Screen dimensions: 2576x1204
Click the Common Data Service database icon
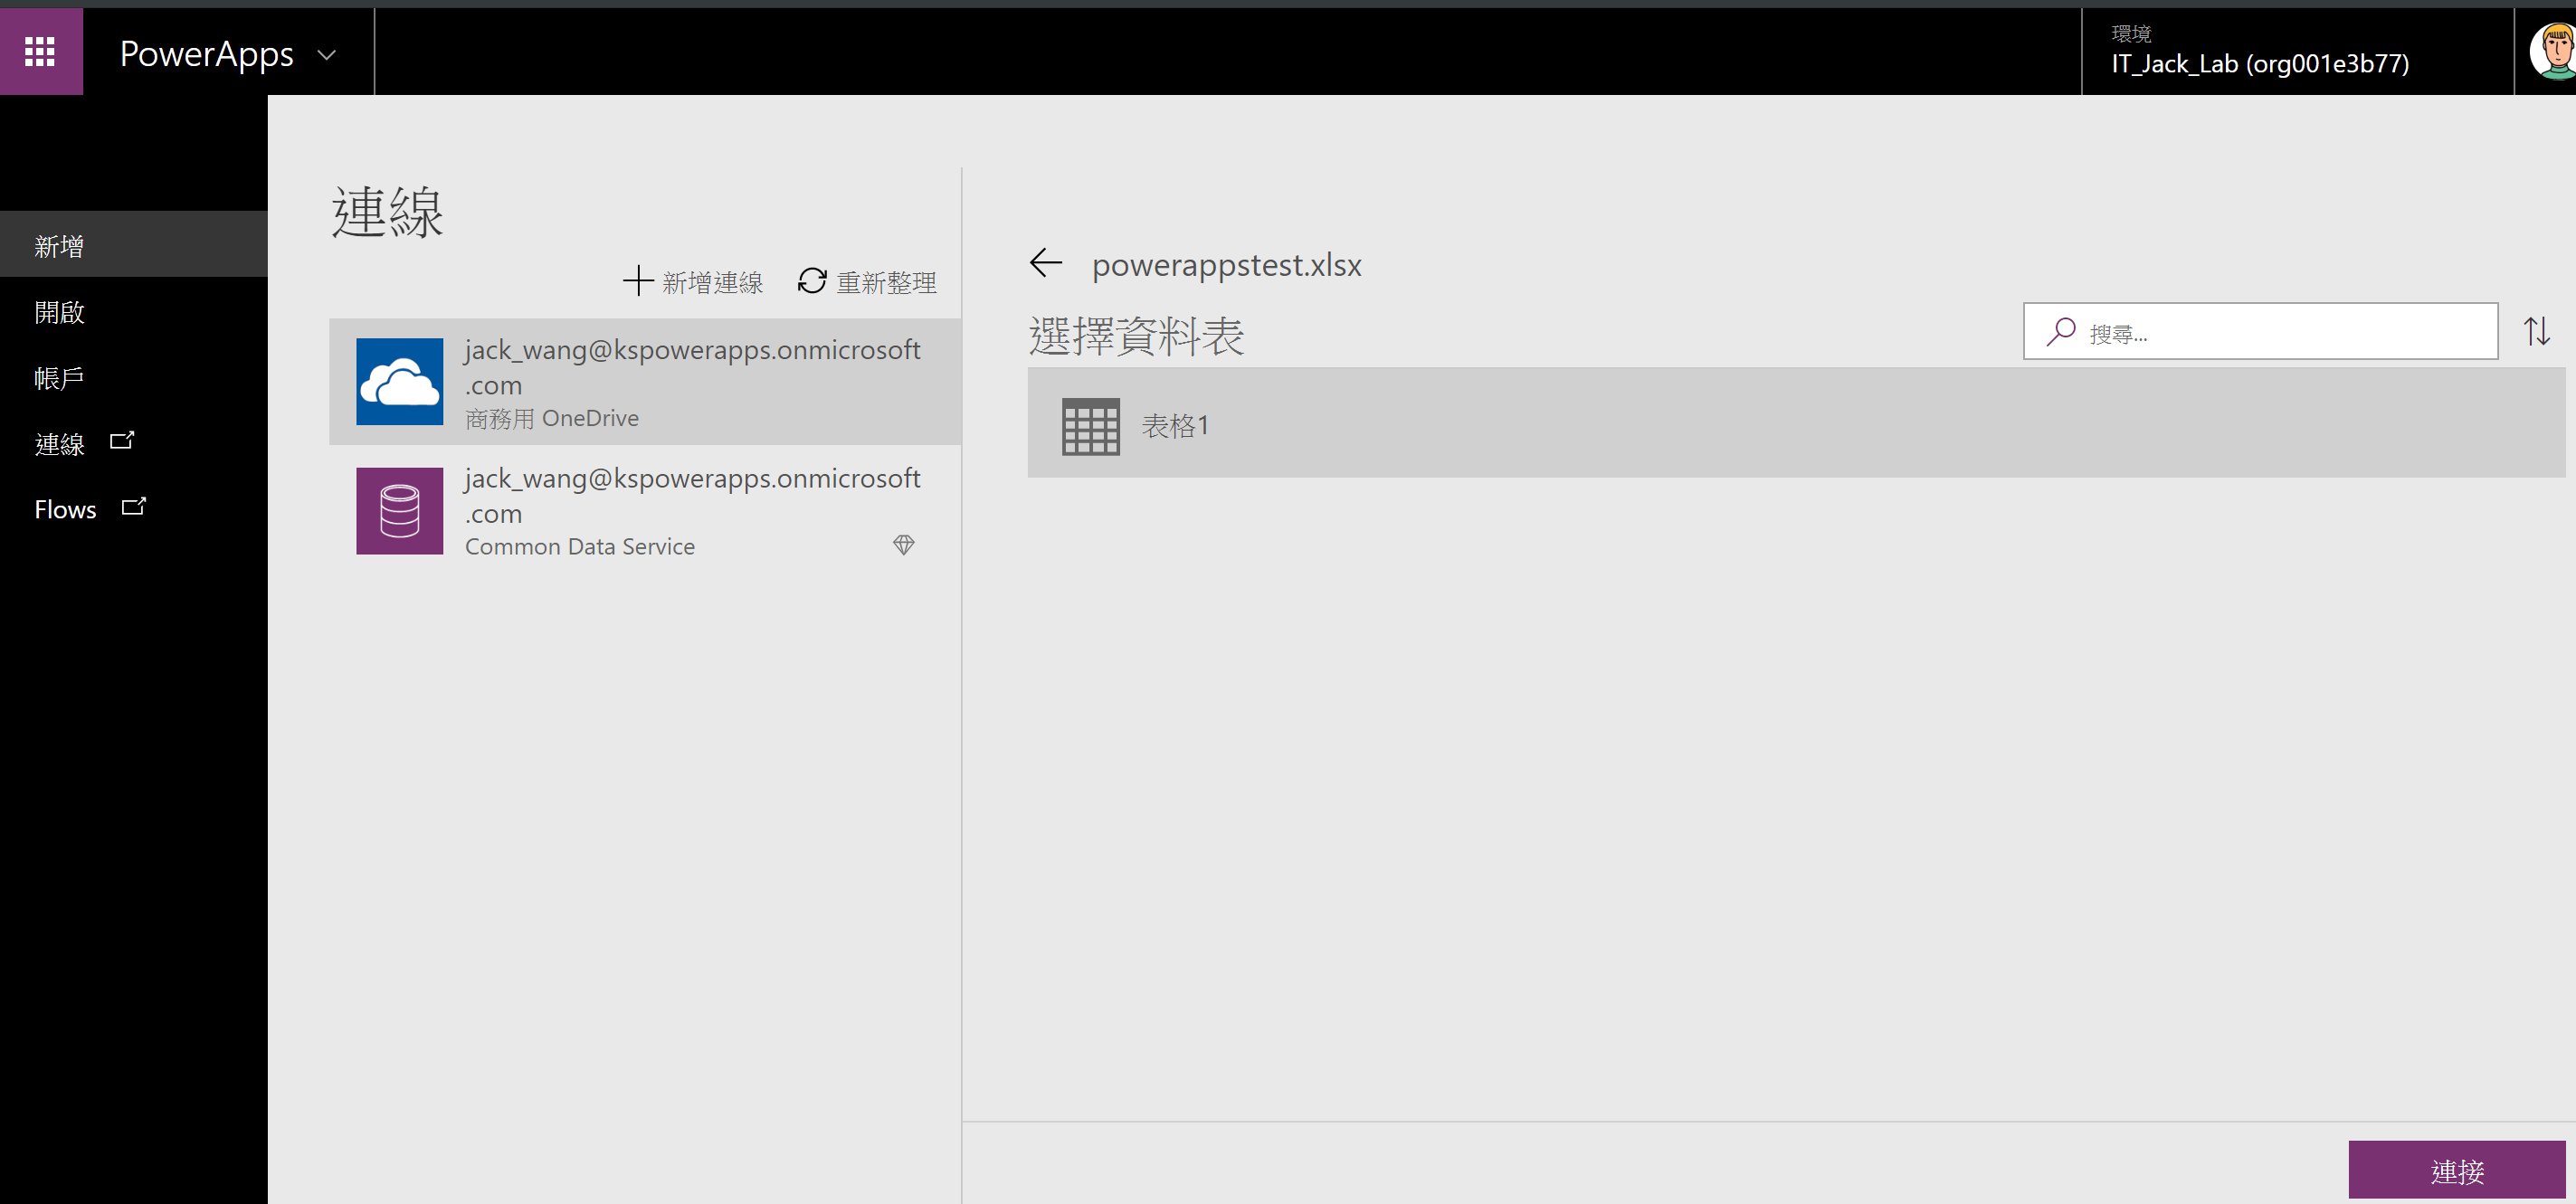click(400, 511)
